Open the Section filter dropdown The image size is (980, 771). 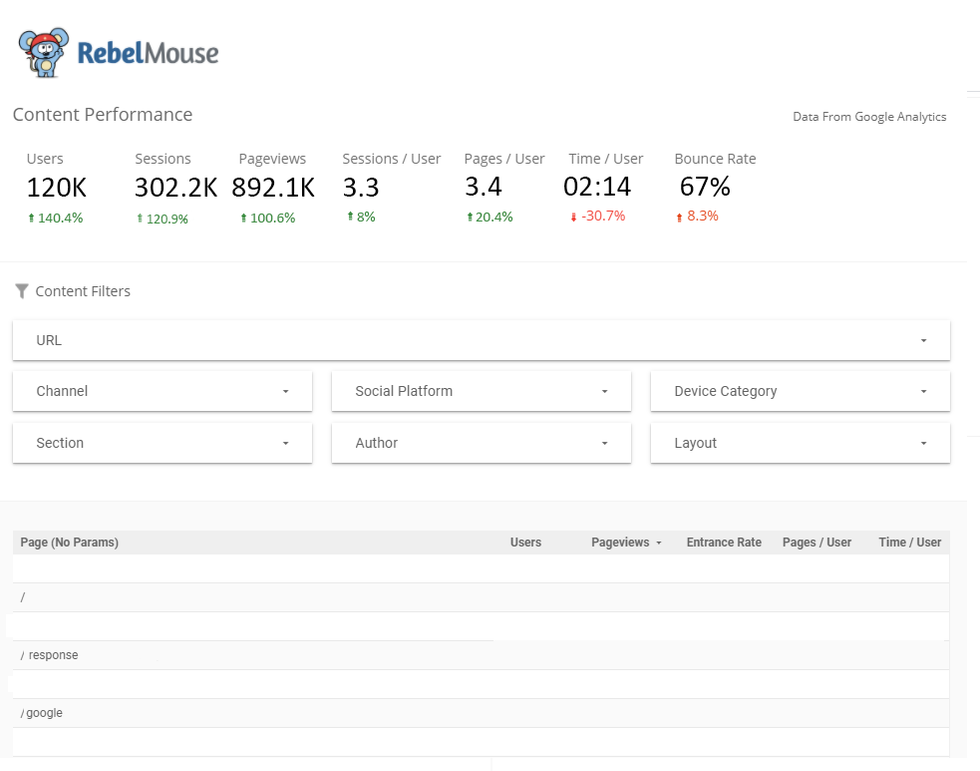(x=162, y=443)
